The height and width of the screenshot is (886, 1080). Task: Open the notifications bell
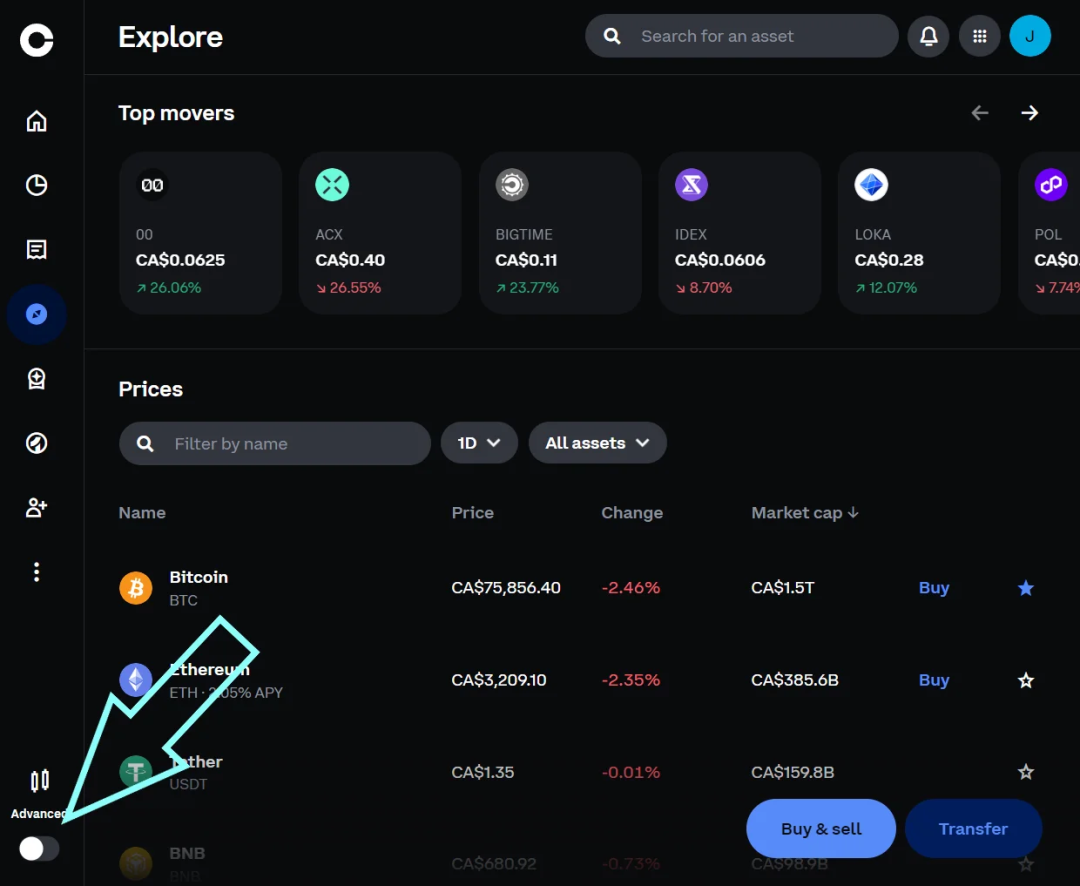click(928, 37)
